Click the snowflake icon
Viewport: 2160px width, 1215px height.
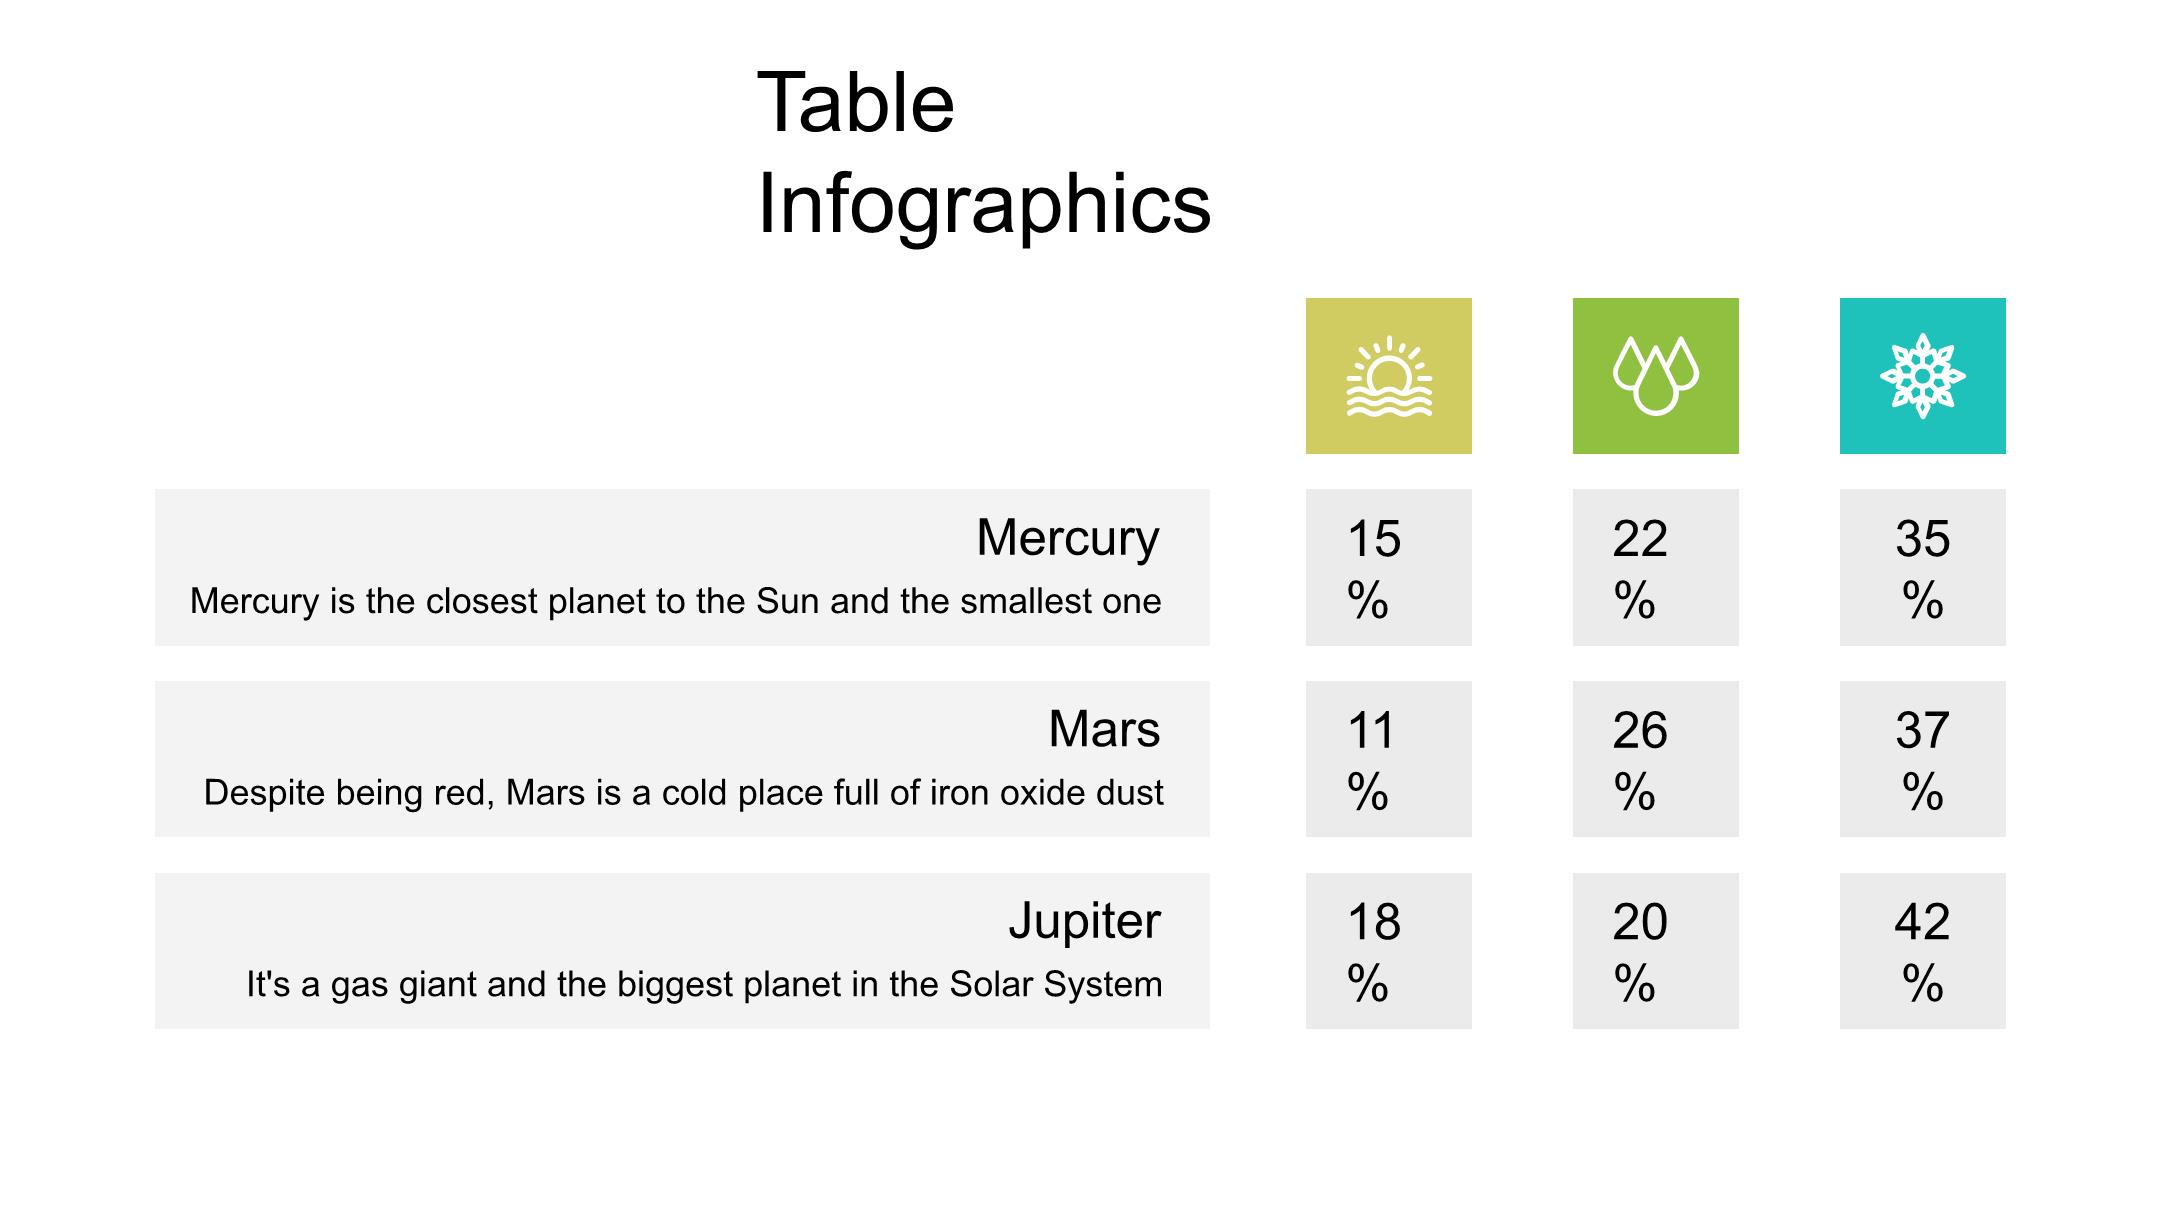(x=1922, y=376)
